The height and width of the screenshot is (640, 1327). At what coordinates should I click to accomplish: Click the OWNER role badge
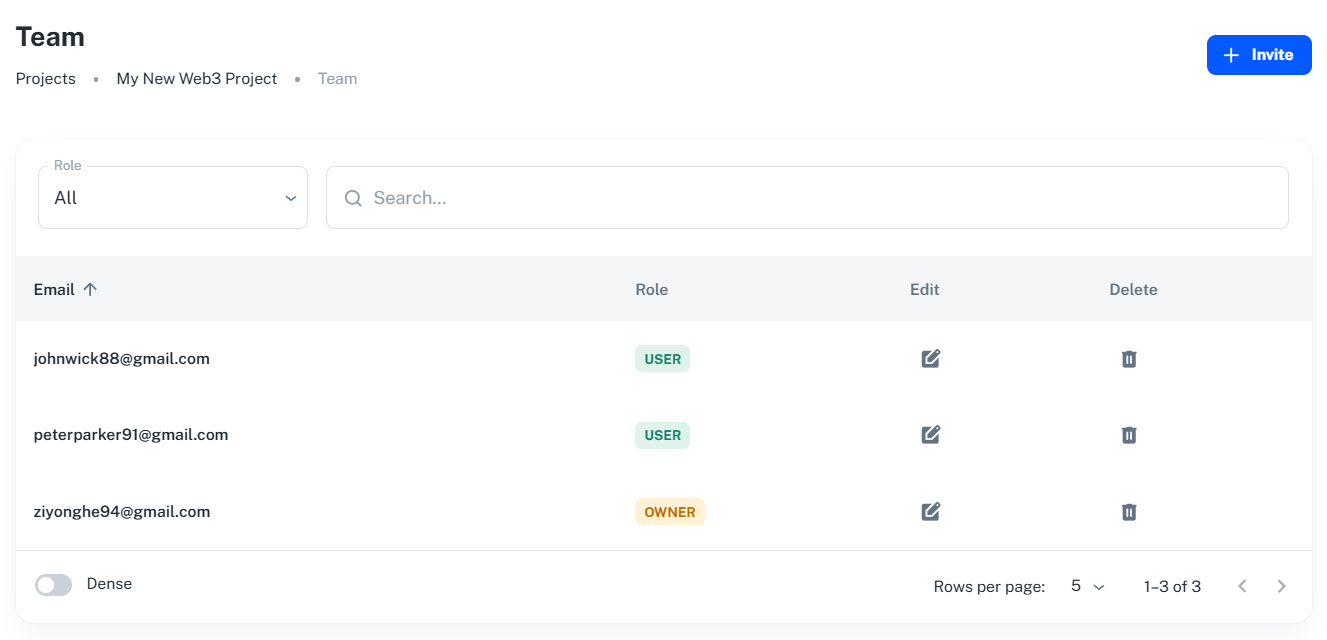[670, 512]
